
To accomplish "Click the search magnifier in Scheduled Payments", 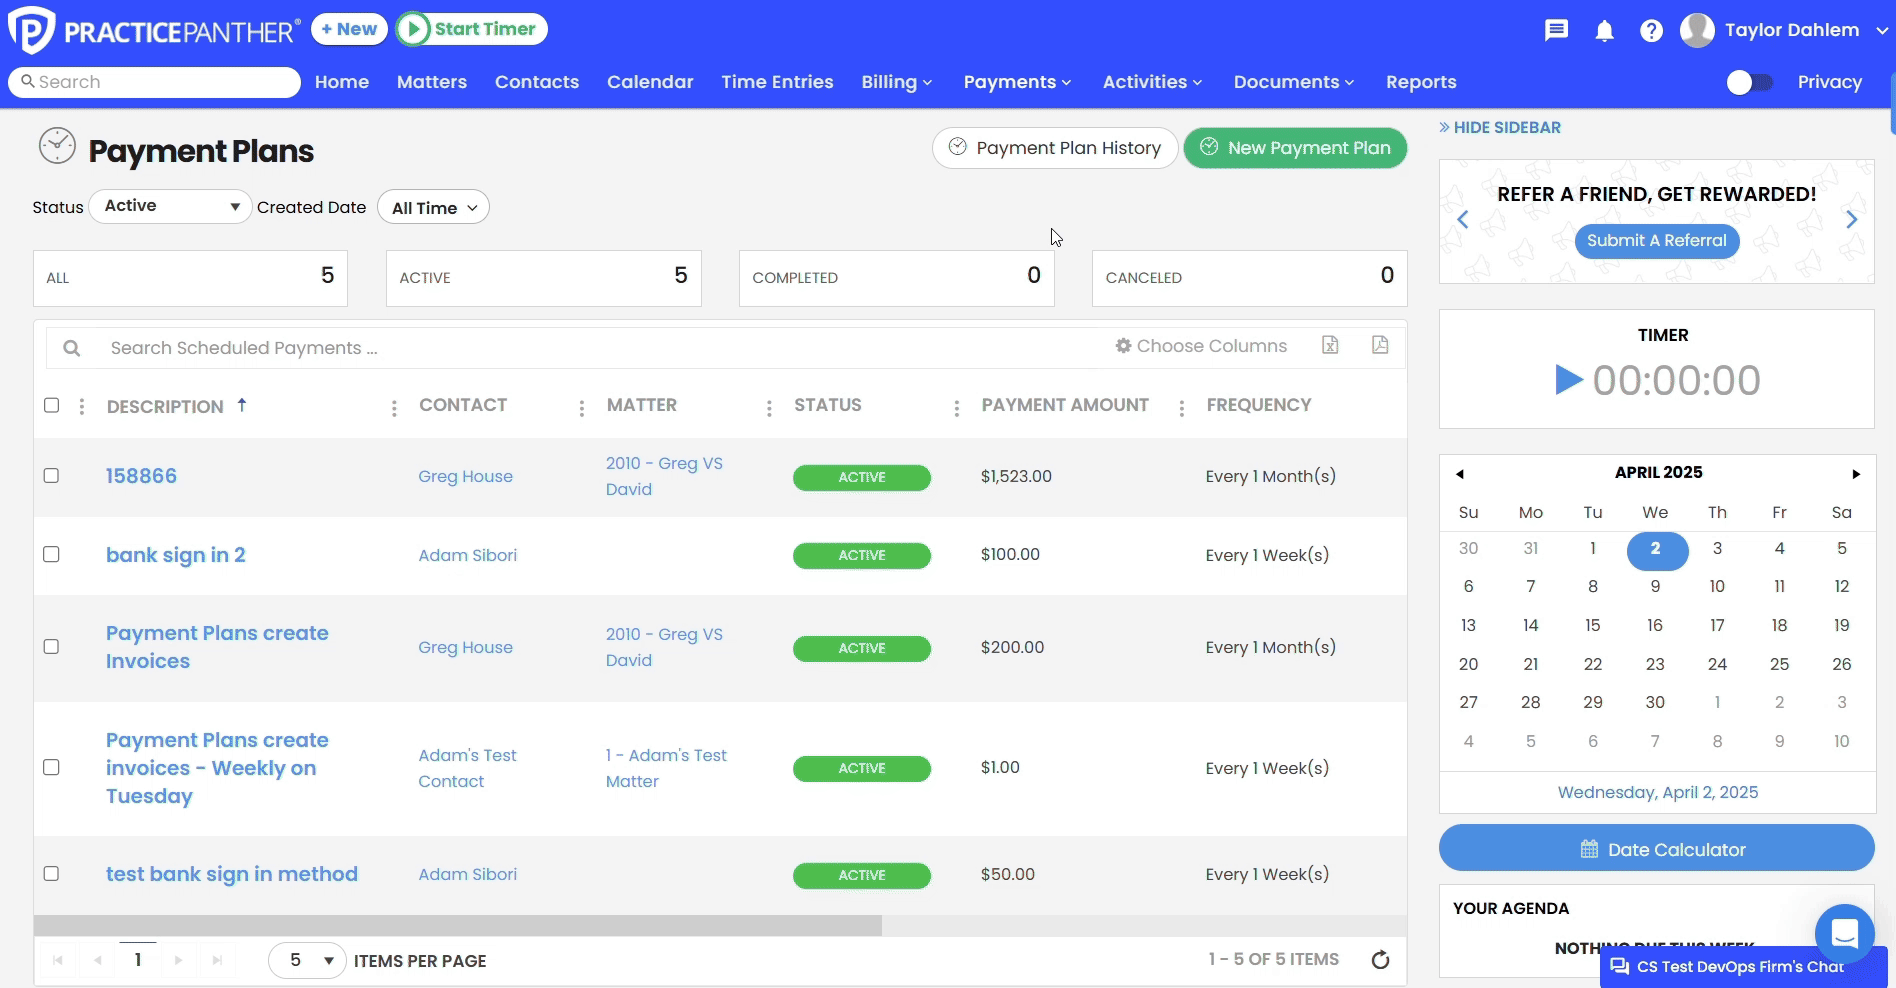I will pyautogui.click(x=71, y=348).
